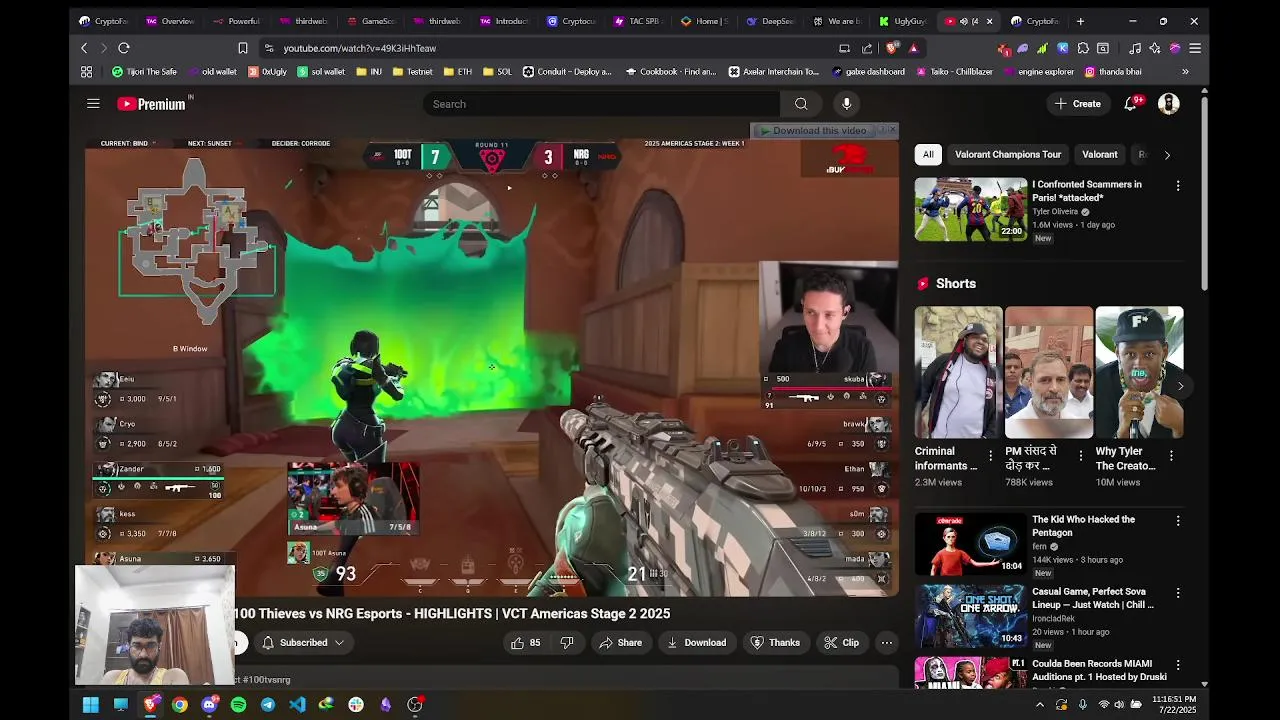Click the Brave Shields lion icon
1280x720 pixels.
point(893,48)
